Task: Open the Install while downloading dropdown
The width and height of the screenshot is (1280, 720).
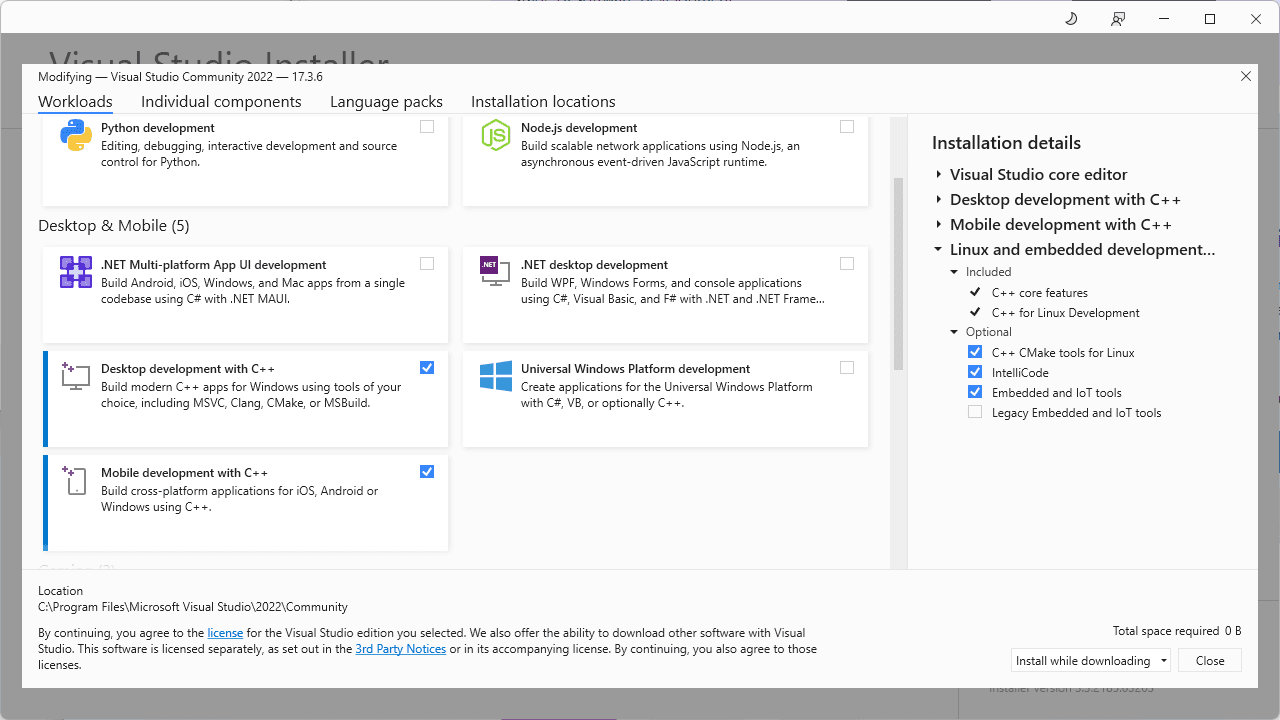Action: click(1164, 661)
